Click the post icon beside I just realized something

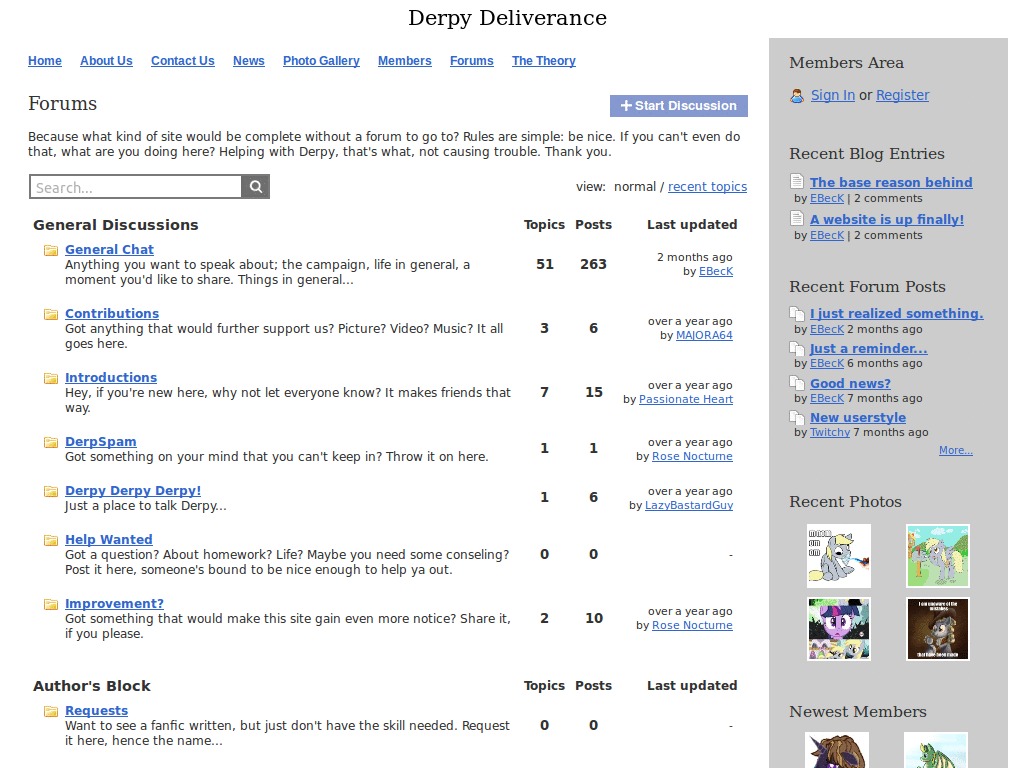point(797,313)
